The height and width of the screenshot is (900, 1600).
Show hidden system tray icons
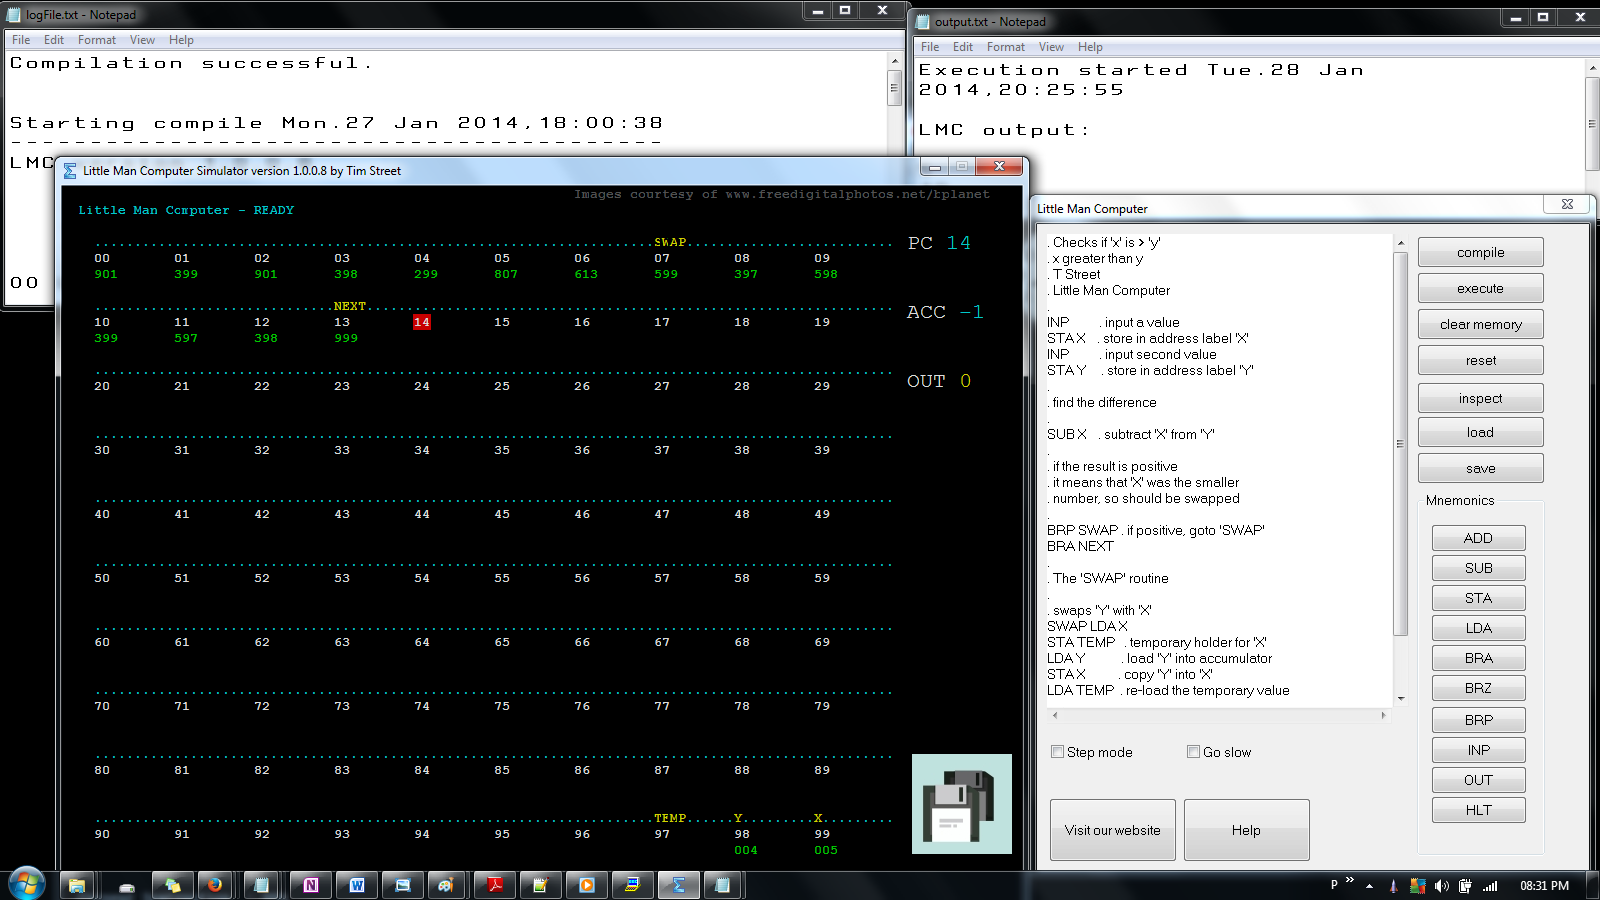(1369, 886)
